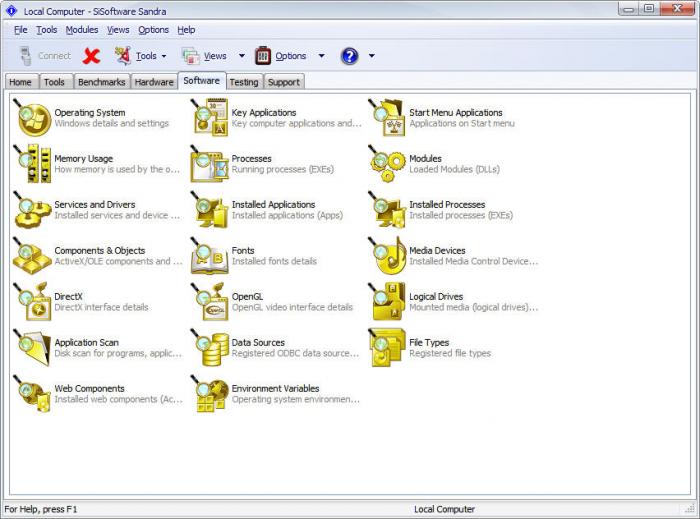Switch to the Home tab
The width and height of the screenshot is (700, 519).
21,82
